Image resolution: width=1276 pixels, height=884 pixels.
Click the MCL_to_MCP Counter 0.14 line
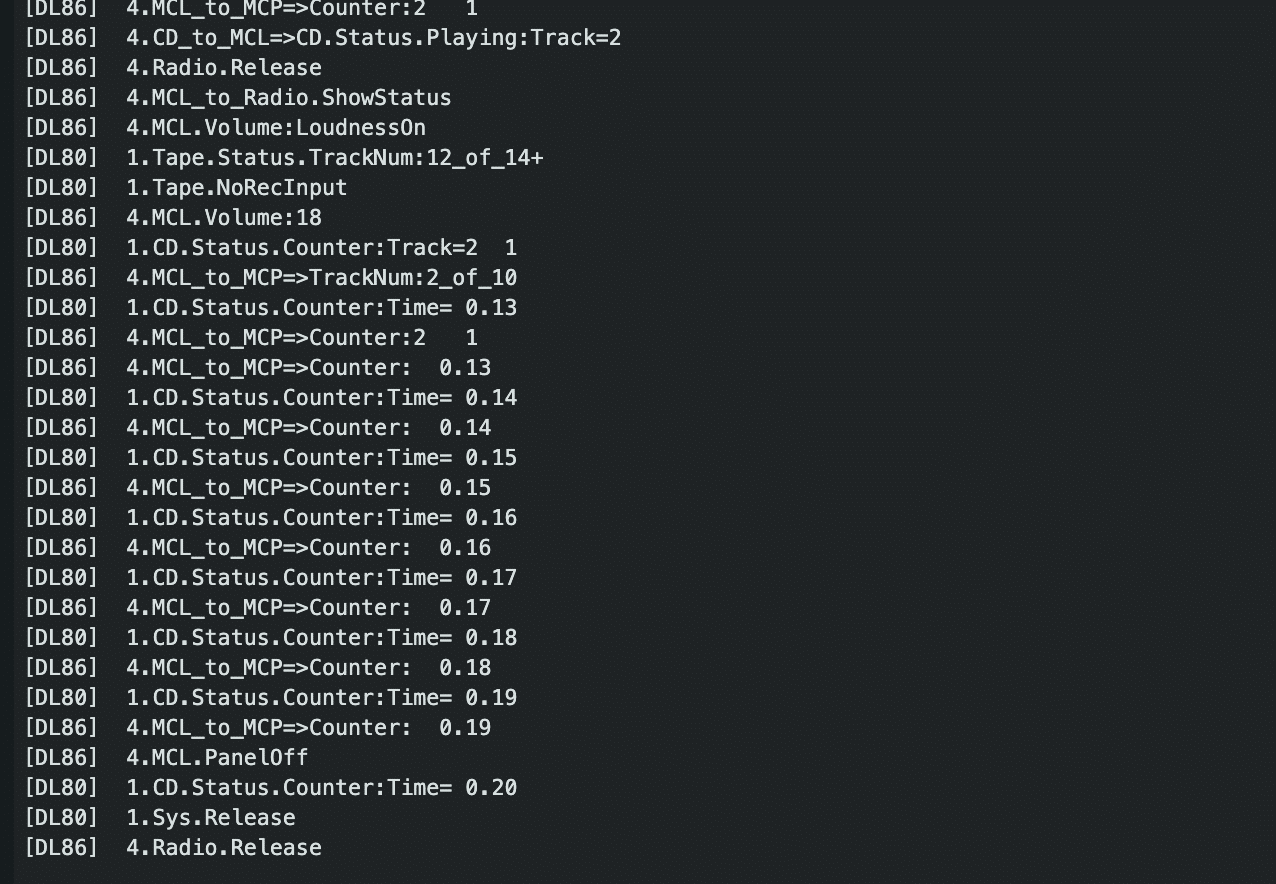[257, 428]
